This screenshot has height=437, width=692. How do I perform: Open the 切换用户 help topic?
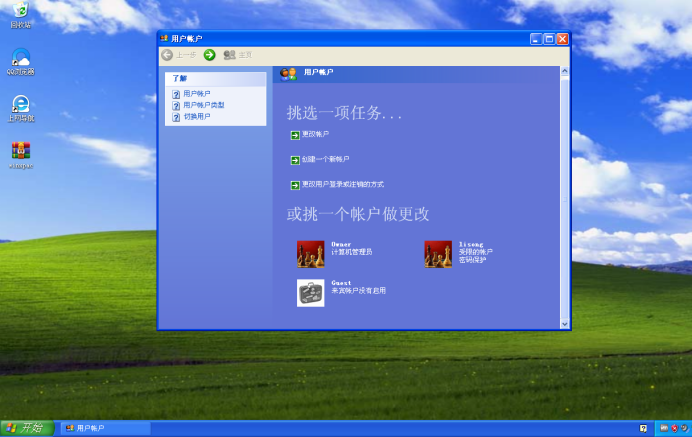tap(197, 117)
